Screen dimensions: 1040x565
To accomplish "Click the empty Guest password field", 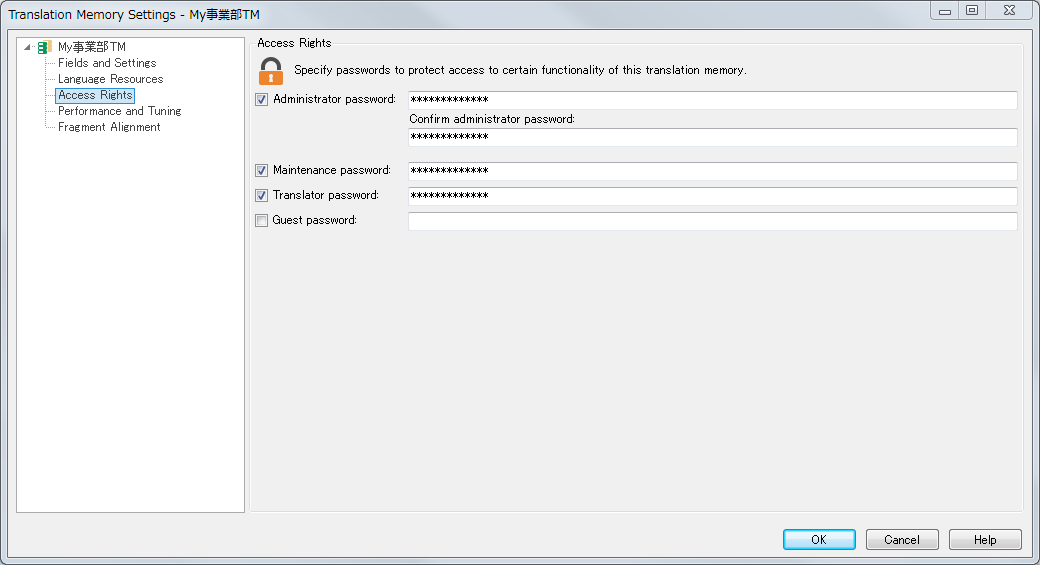I will click(x=712, y=221).
